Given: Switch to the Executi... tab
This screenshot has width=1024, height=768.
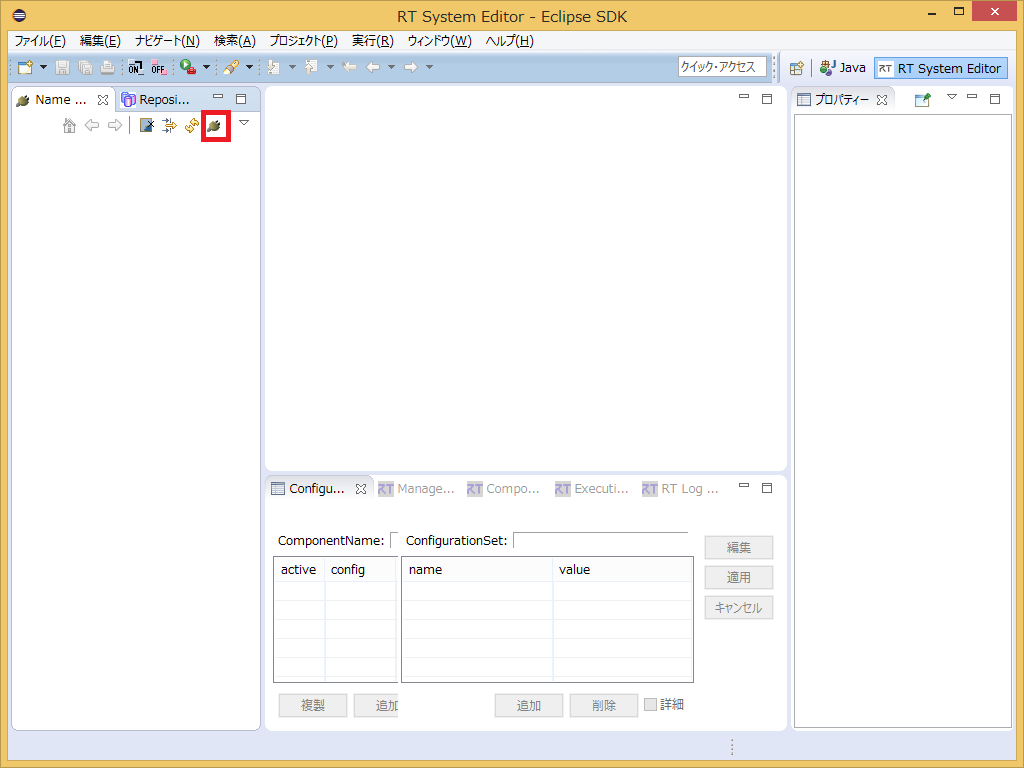Looking at the screenshot, I should (592, 488).
